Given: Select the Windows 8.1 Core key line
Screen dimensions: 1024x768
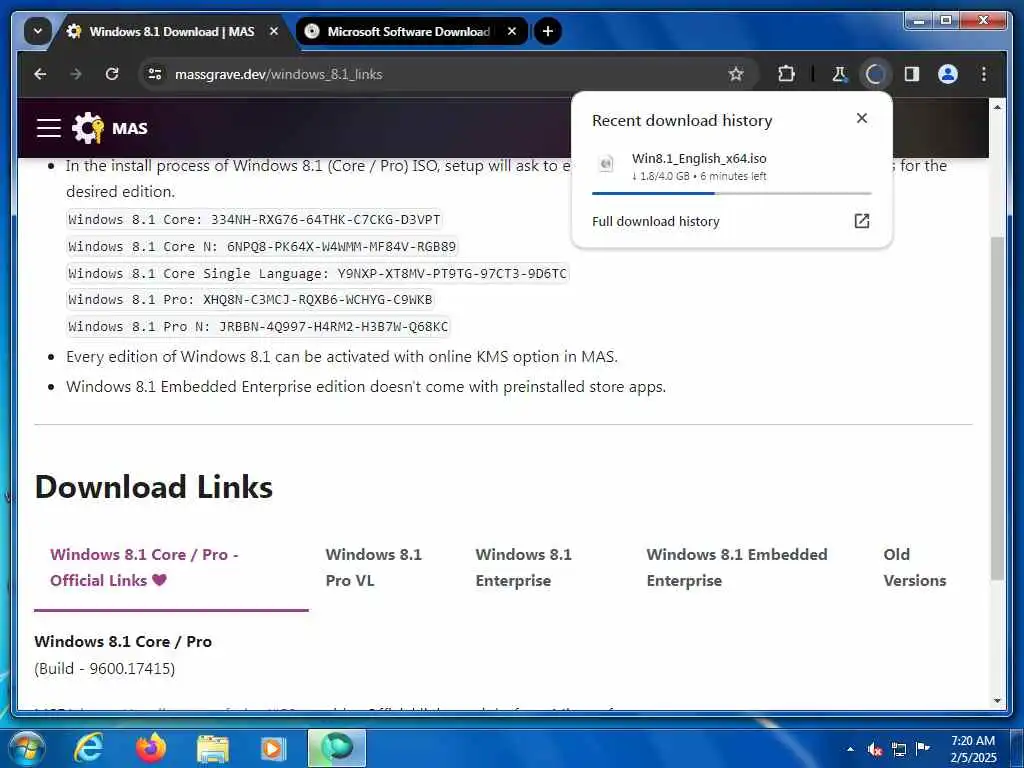Looking at the screenshot, I should point(254,219).
